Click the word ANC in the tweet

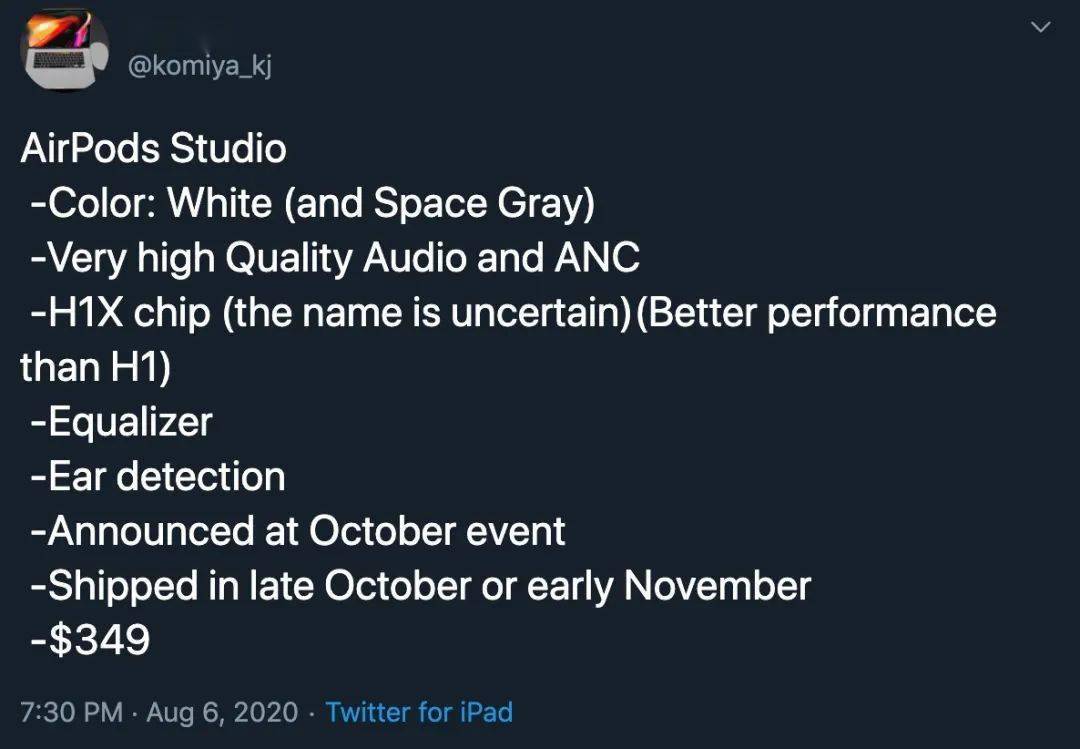point(597,257)
